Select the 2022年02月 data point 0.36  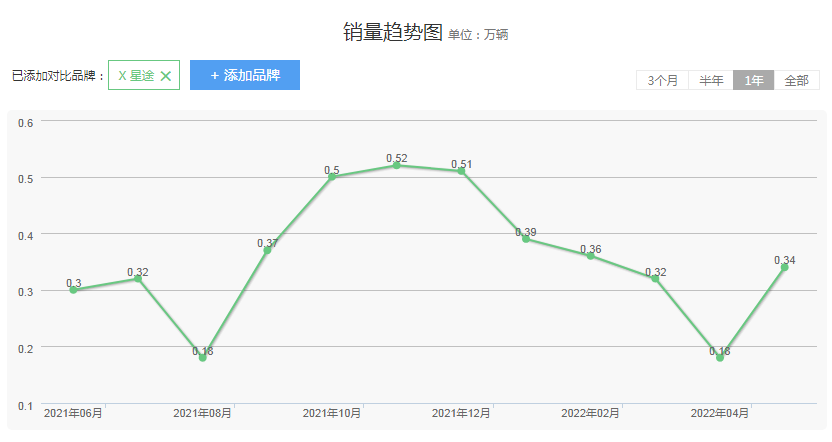(590, 256)
